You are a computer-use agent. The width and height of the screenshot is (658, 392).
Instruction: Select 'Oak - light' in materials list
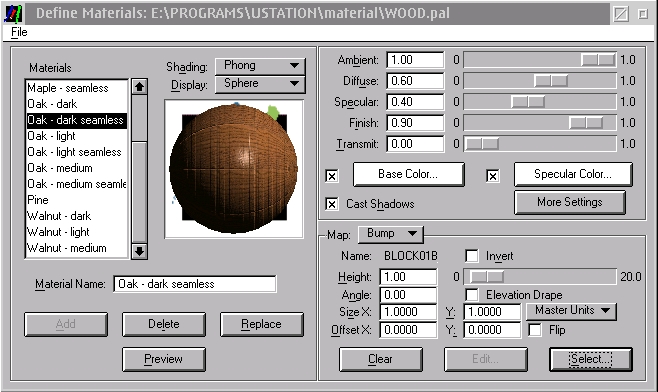pos(77,136)
